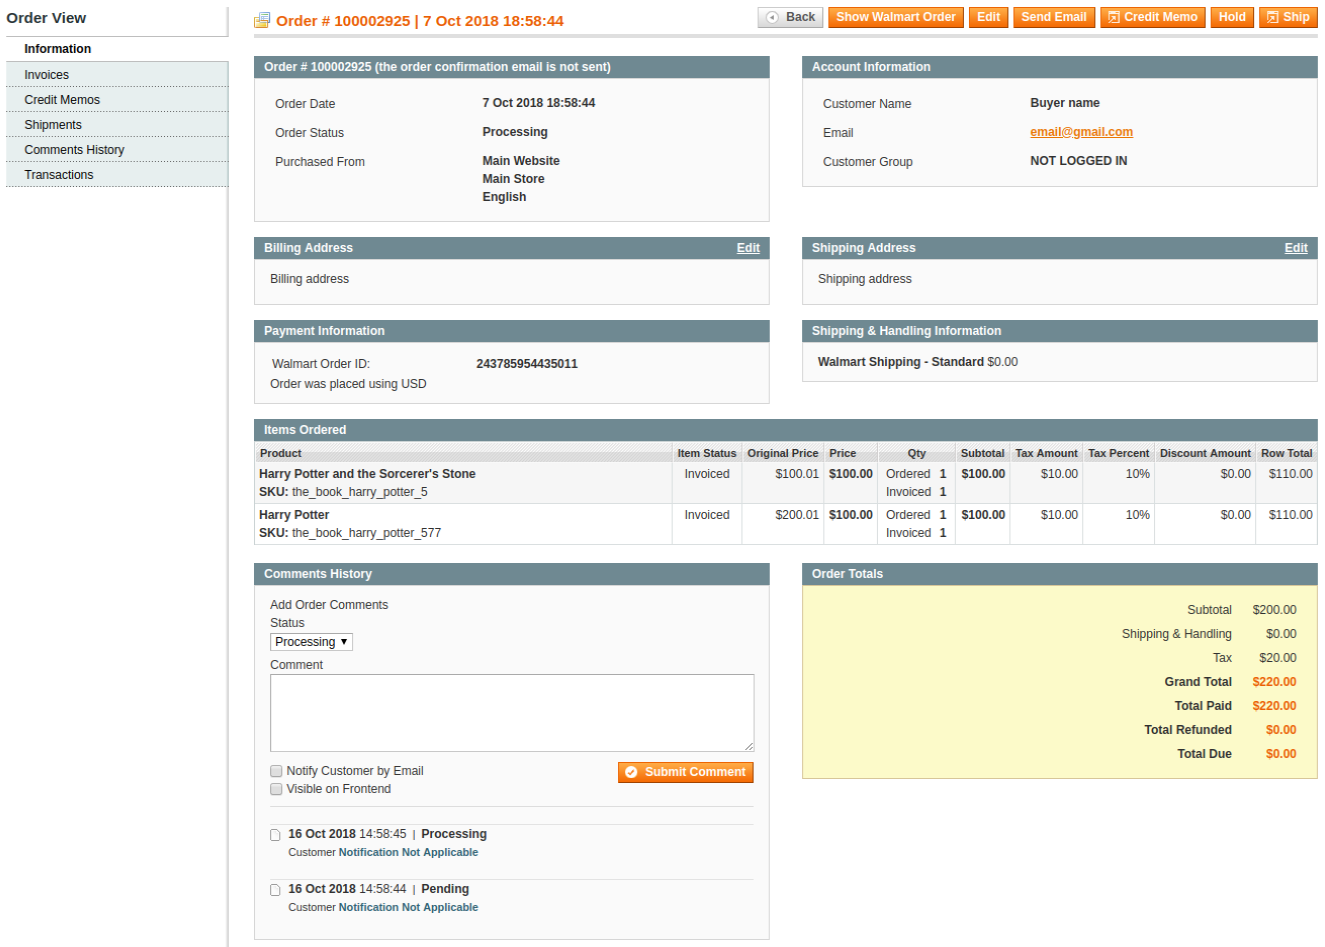Toggle the Visible on Frontend checkbox
The width and height of the screenshot is (1325, 947).
point(276,789)
